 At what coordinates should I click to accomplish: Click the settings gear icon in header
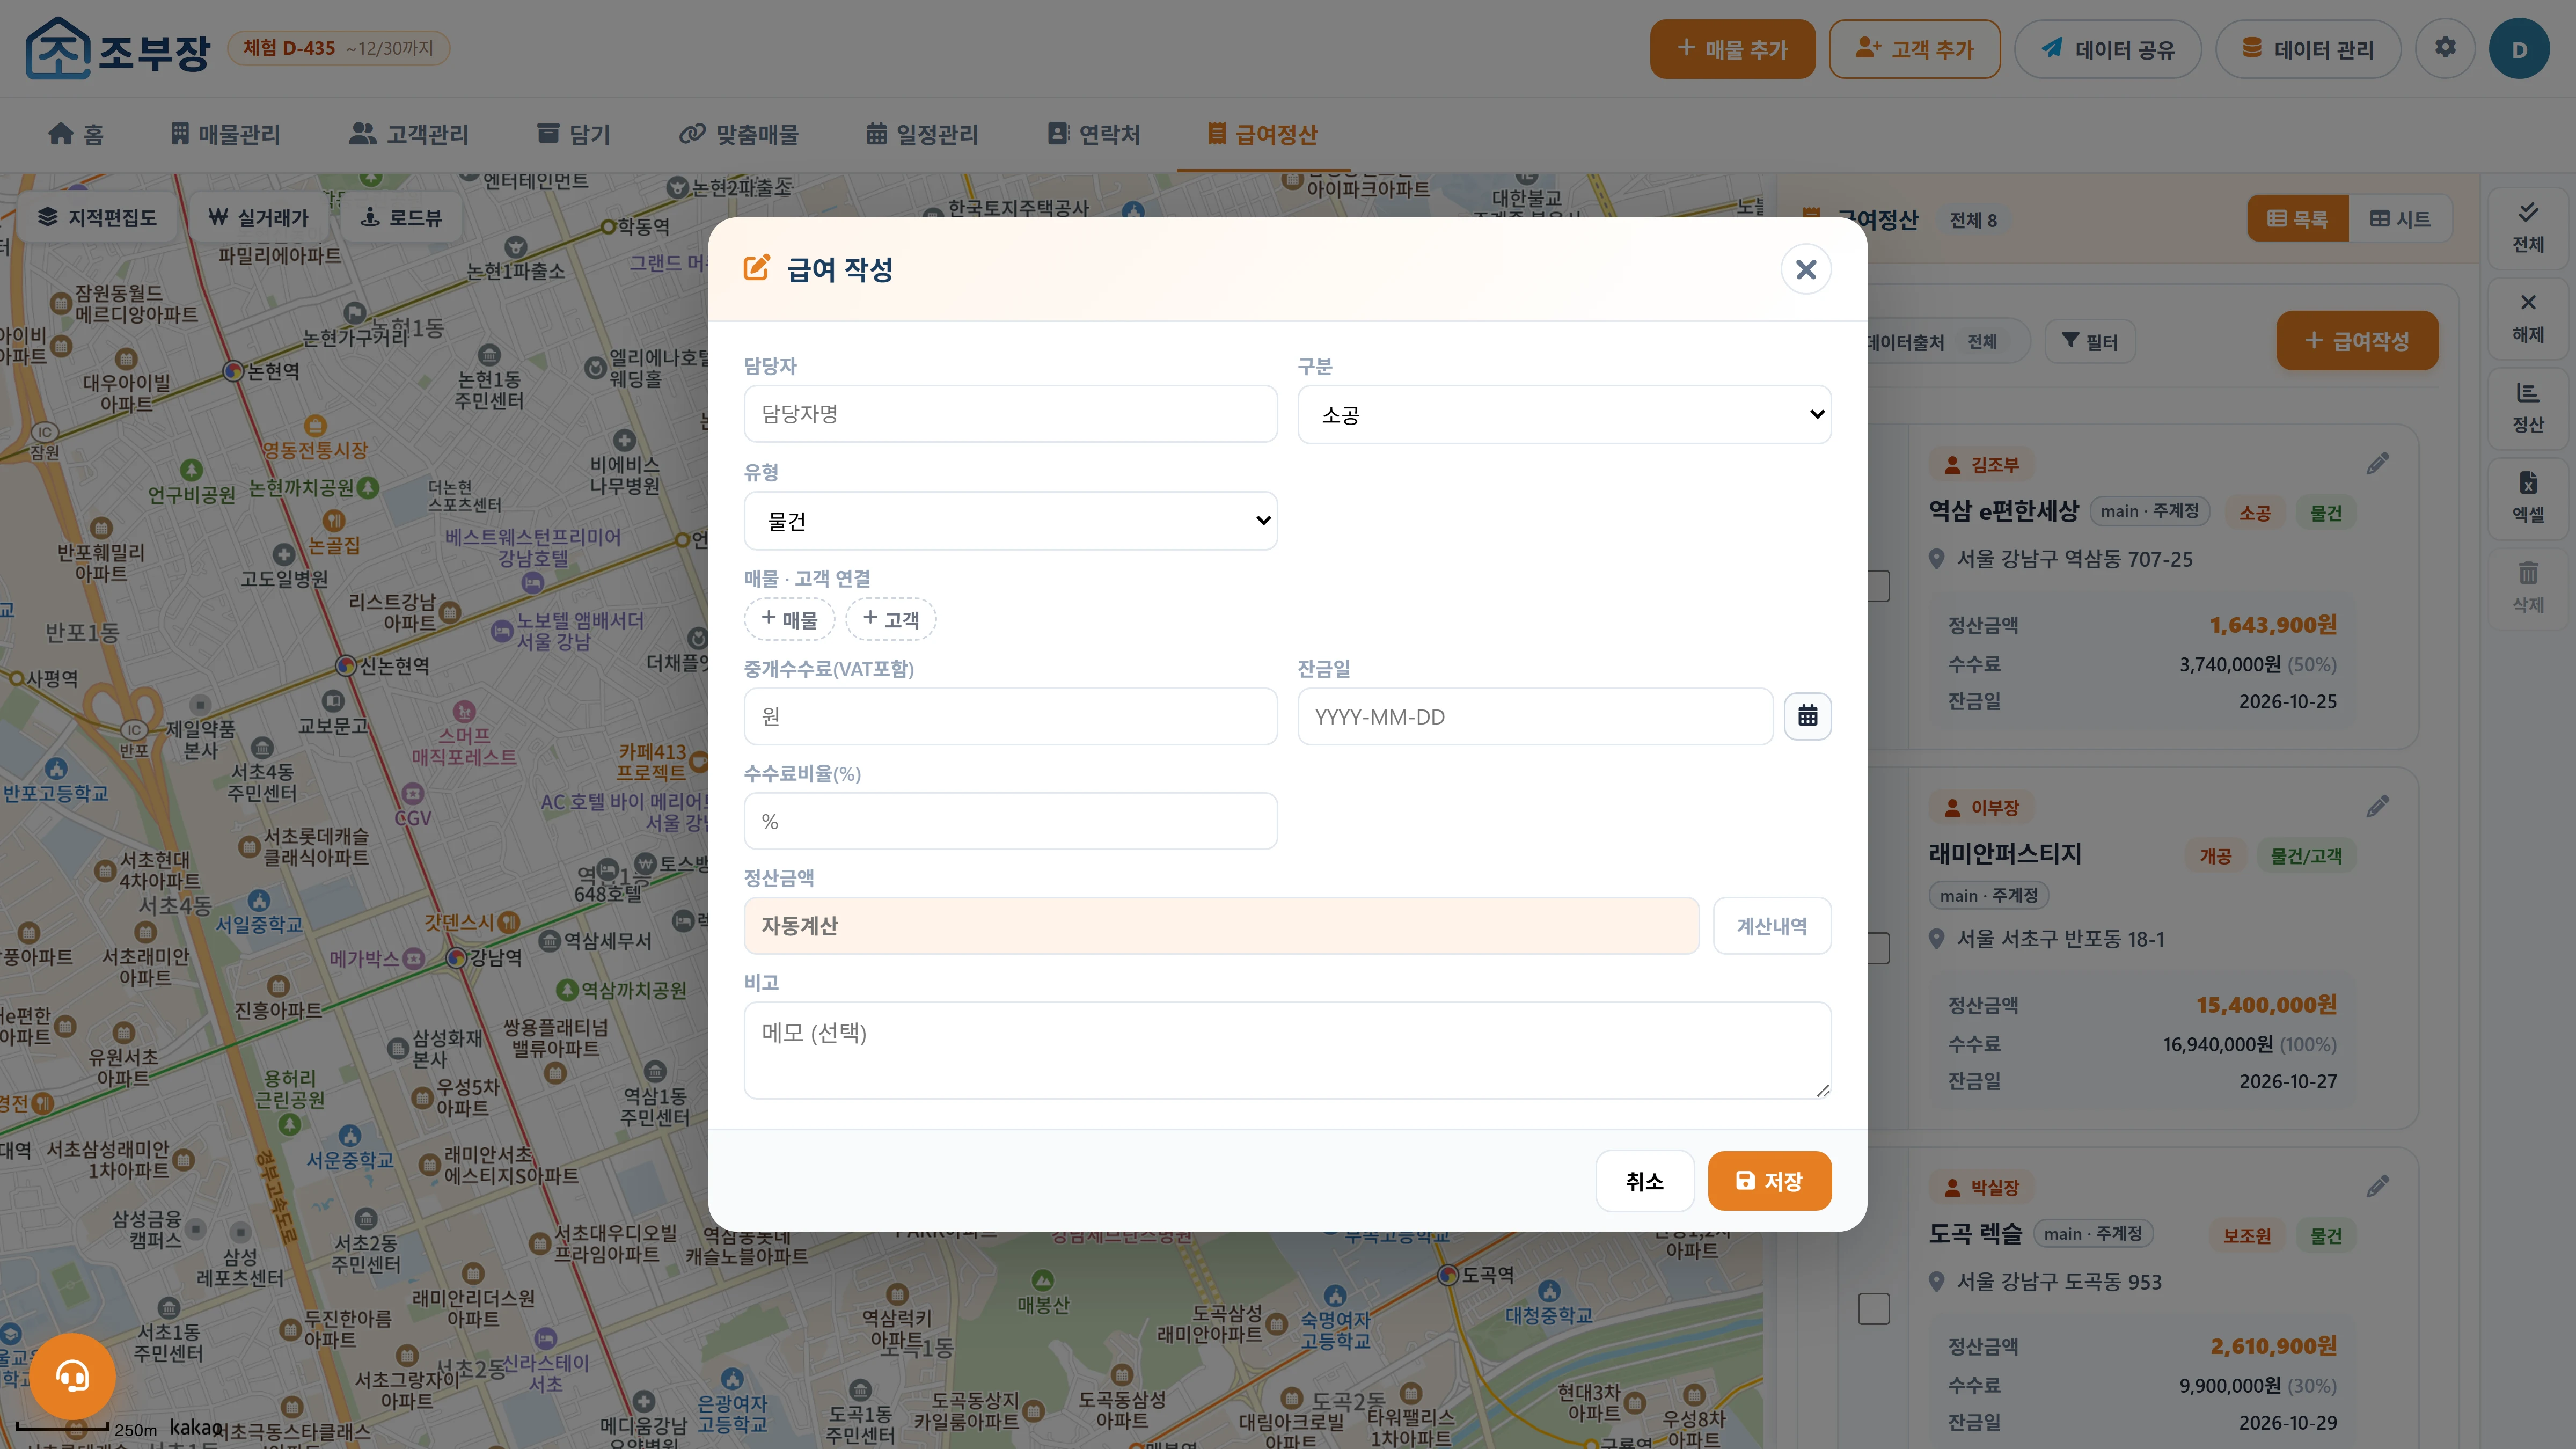coord(2444,48)
